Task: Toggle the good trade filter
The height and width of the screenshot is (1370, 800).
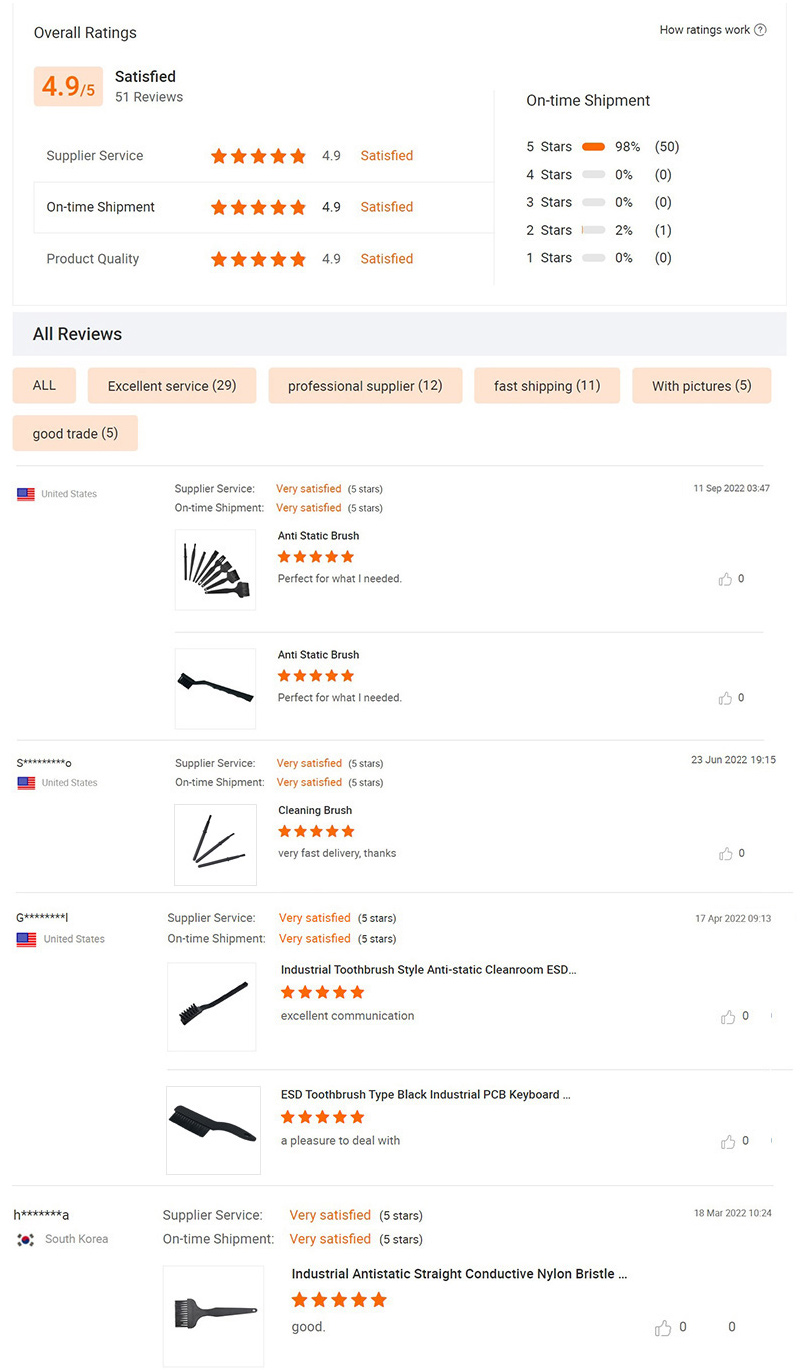Action: [x=75, y=433]
